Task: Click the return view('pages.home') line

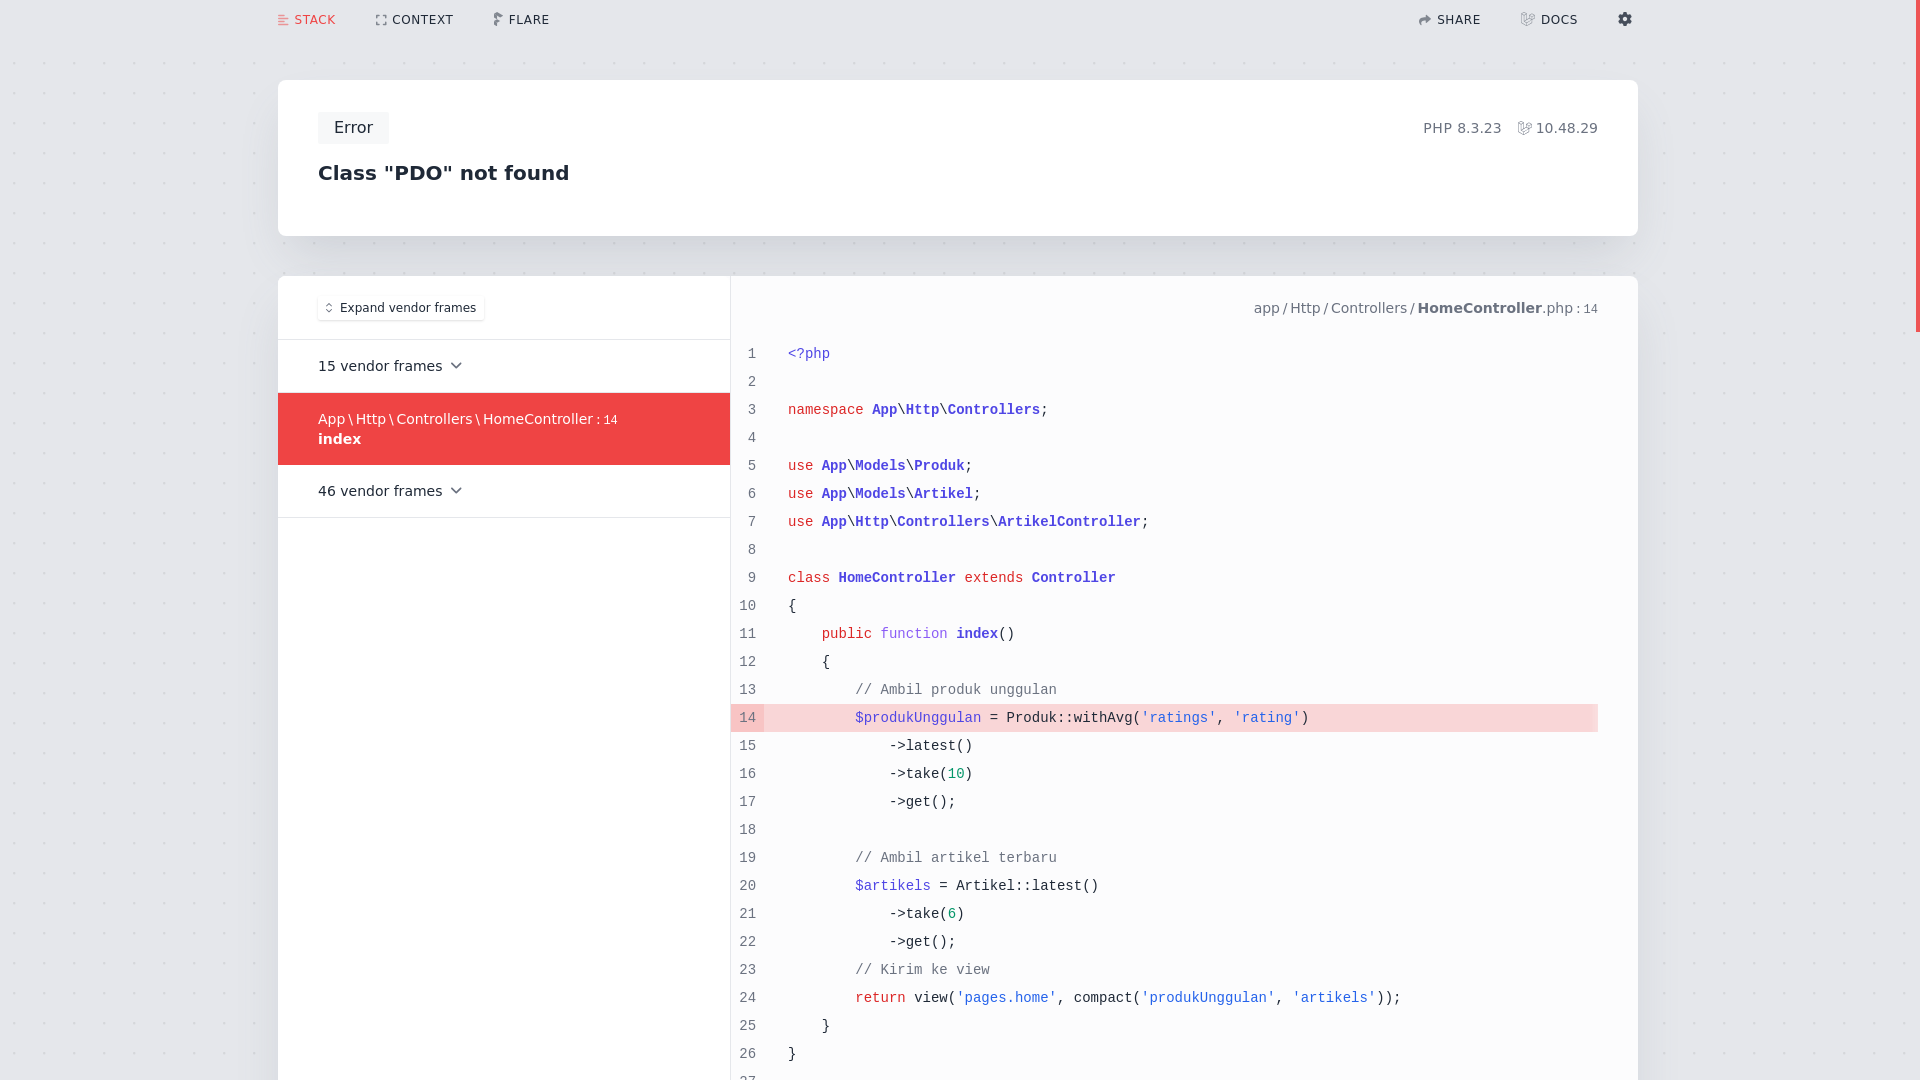Action: [x=1128, y=998]
